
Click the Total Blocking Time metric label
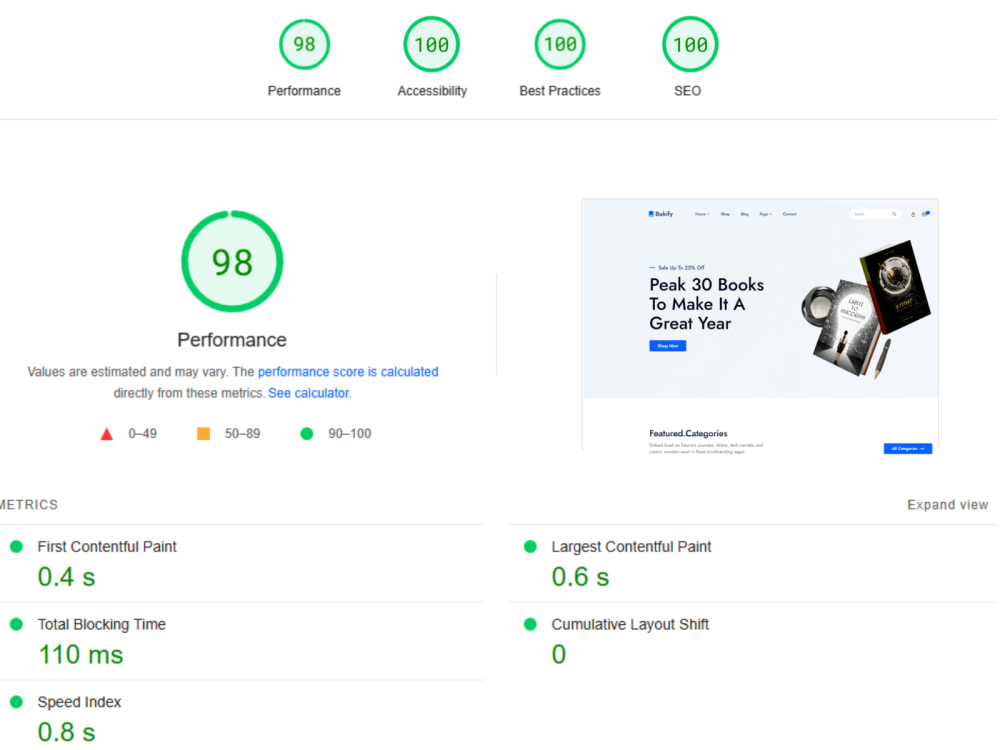[102, 624]
